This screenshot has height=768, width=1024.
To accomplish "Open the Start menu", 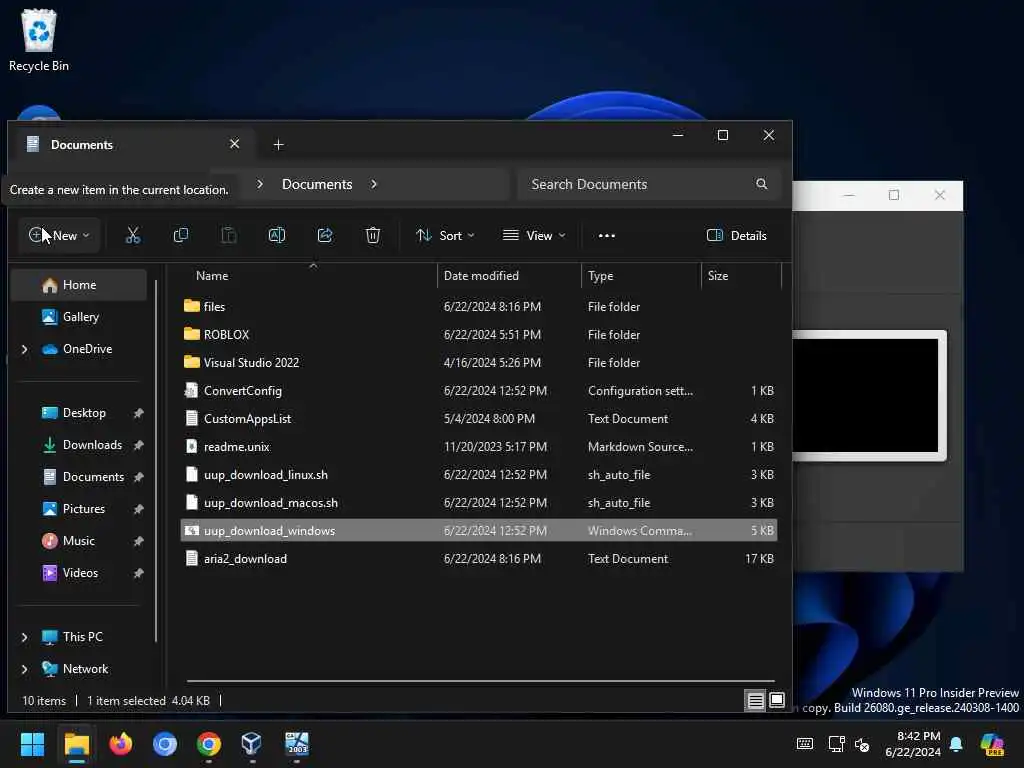I will pyautogui.click(x=32, y=744).
